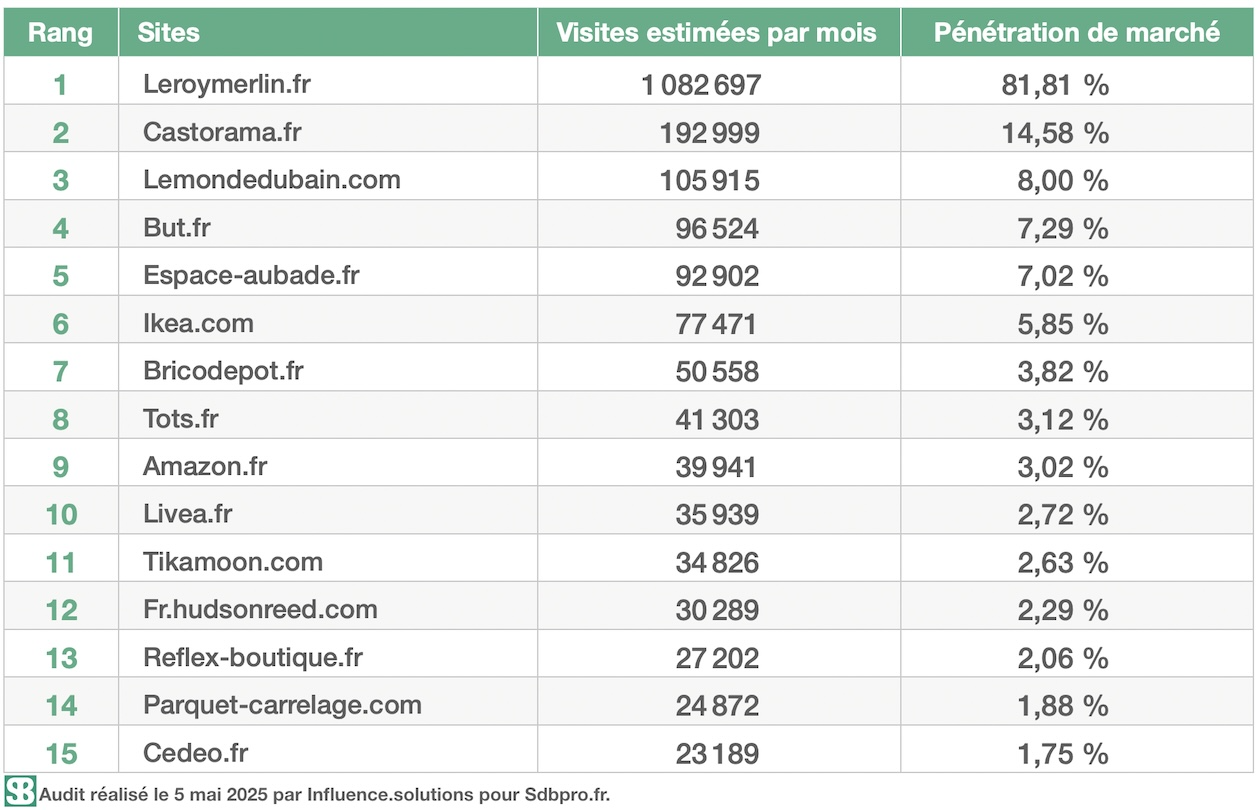Viewport: 1260px width, 810px height.
Task: Click the SB logo icon in footer
Action: pyautogui.click(x=20, y=792)
